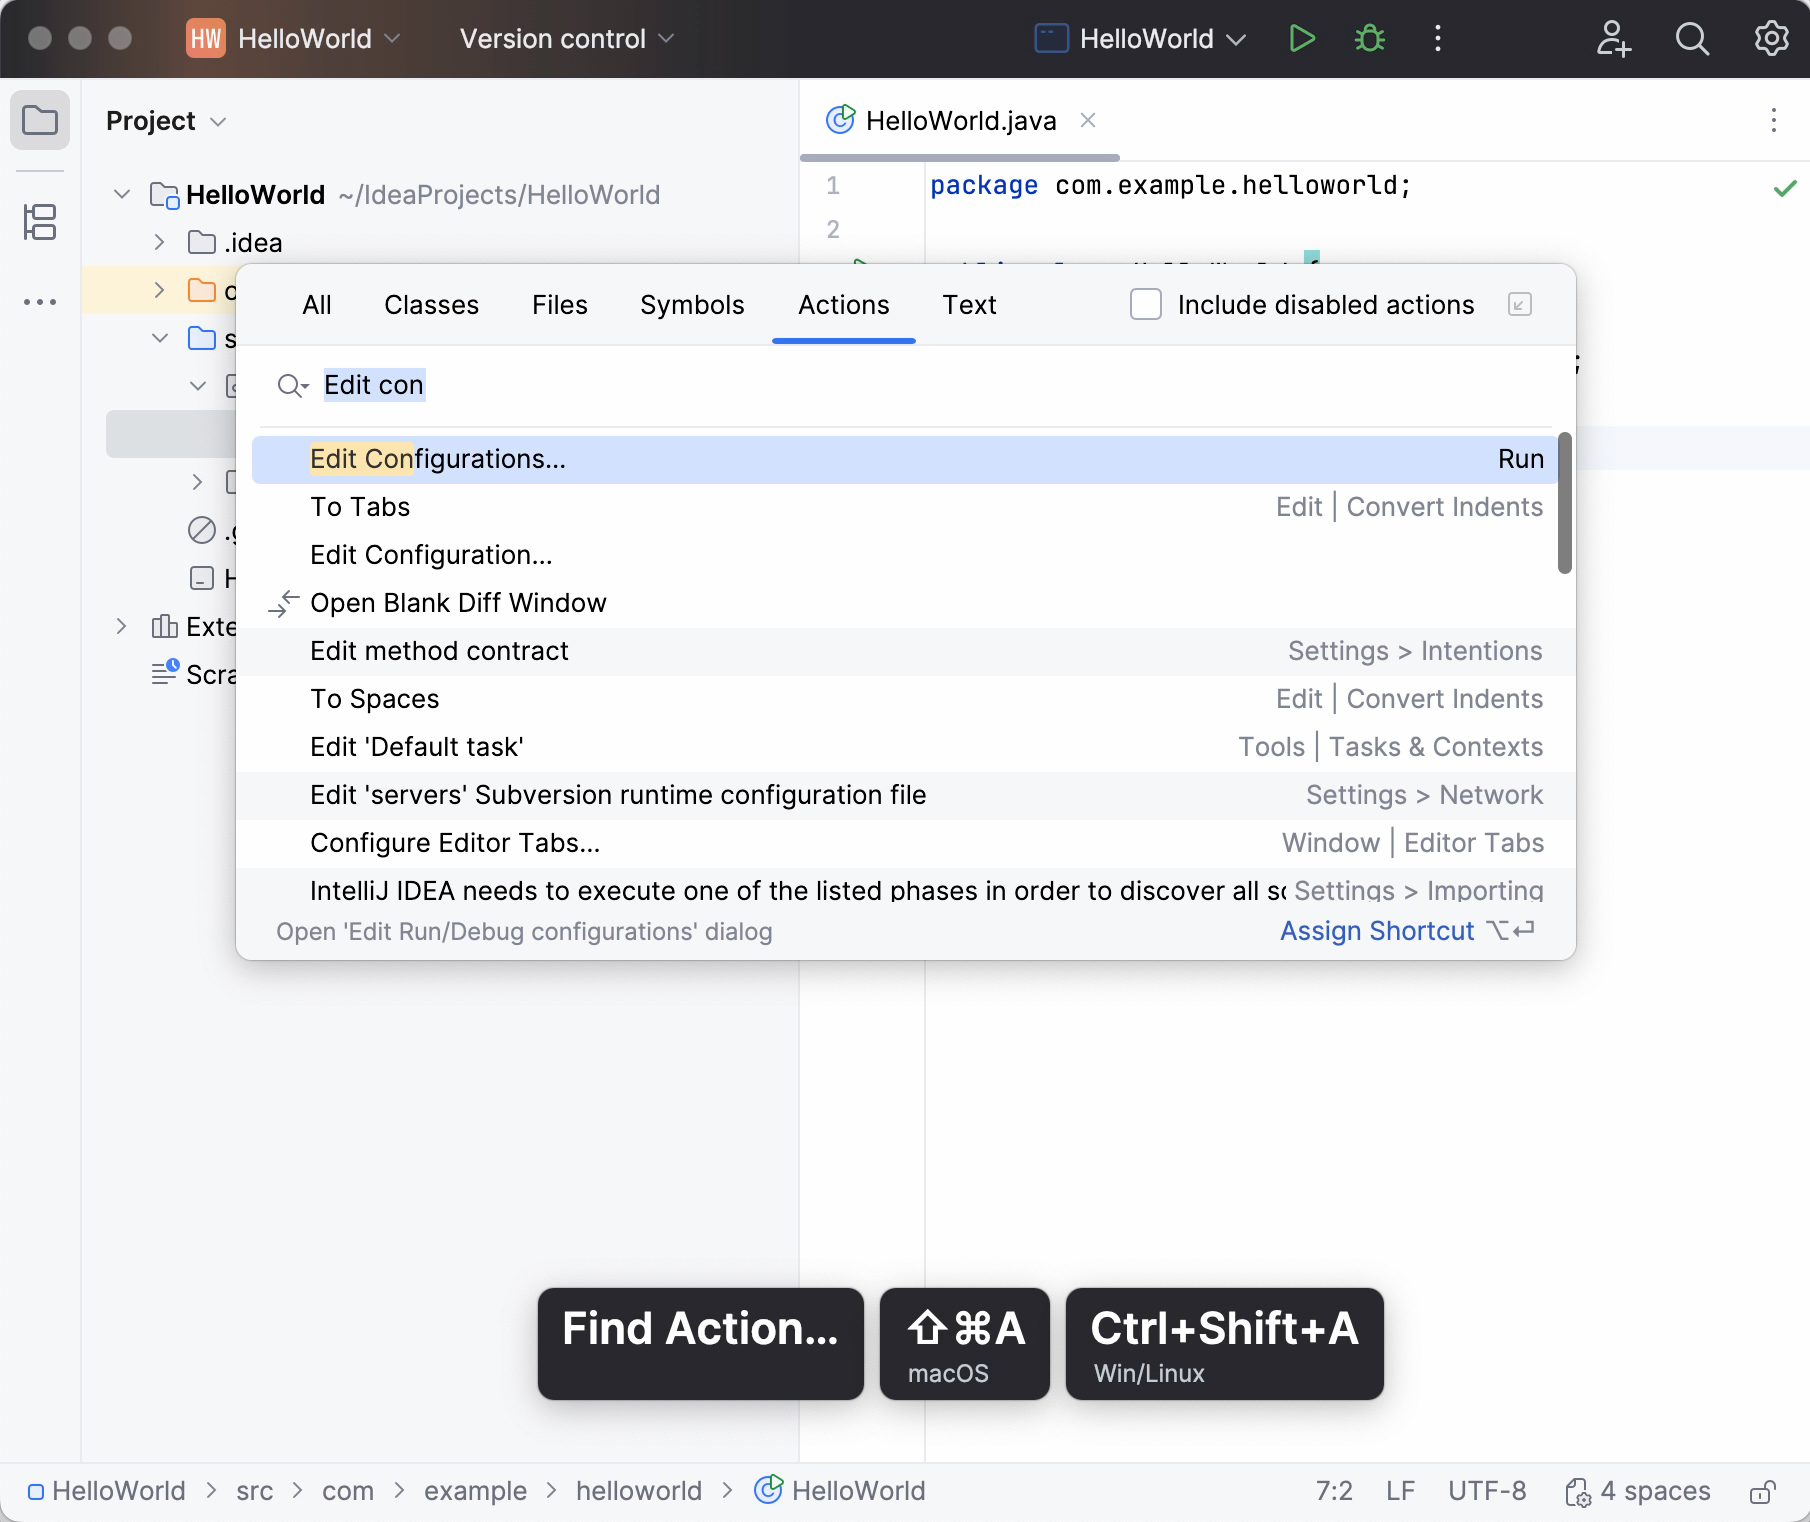1810x1522 pixels.
Task: Open the HelloWorld run configuration dropdown
Action: tap(1139, 38)
